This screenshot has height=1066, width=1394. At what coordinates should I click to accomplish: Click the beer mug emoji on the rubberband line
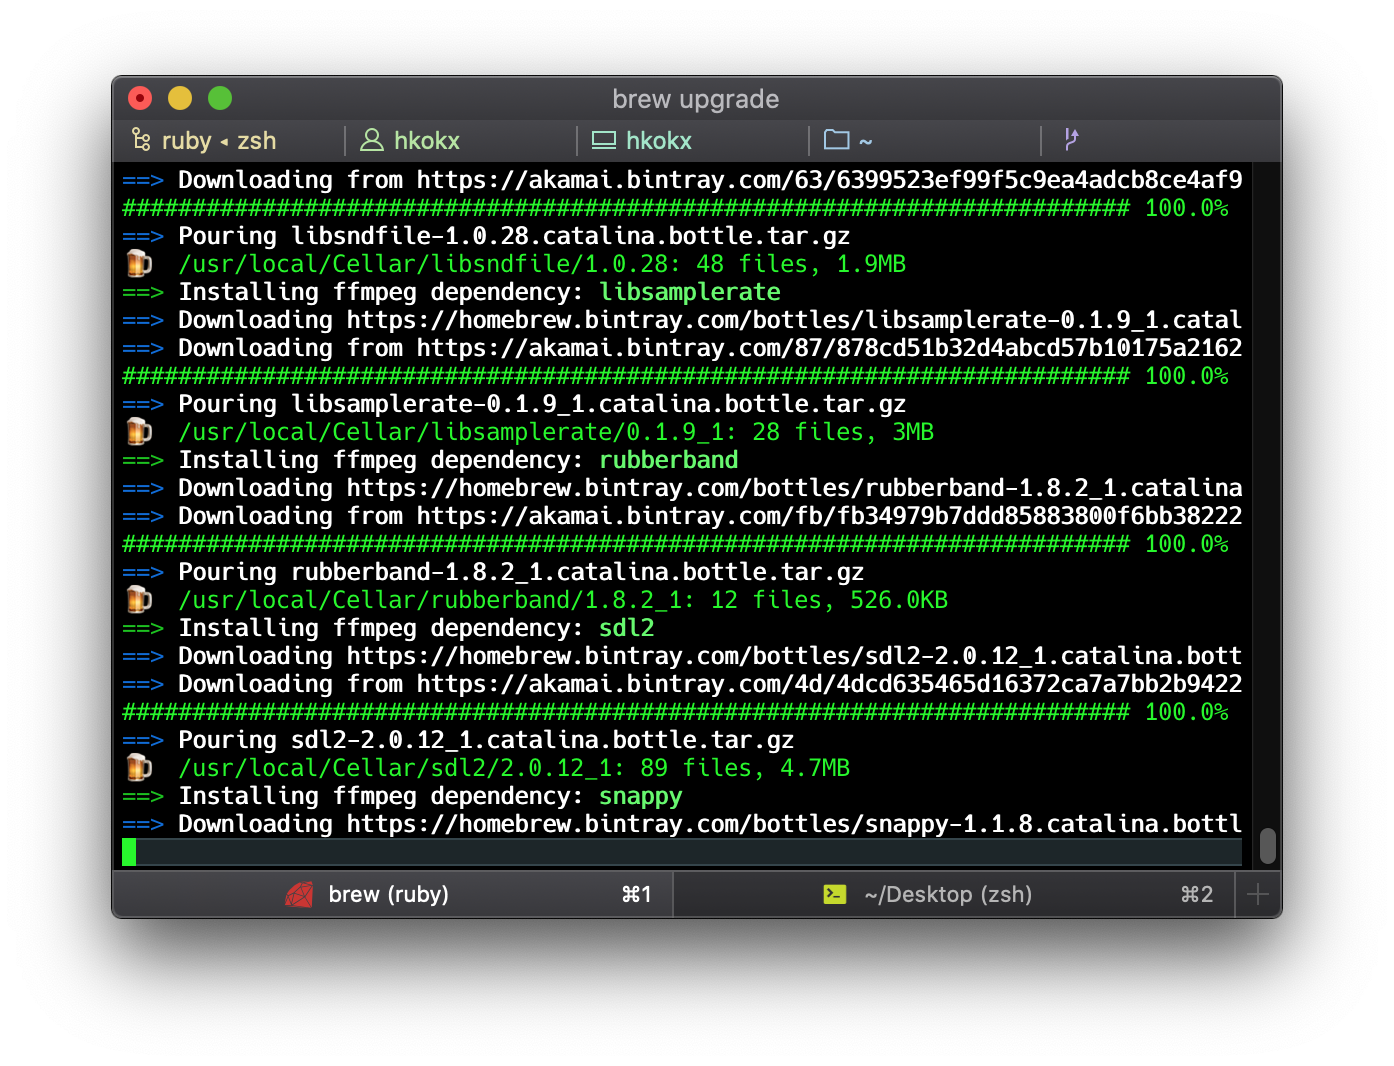(x=139, y=599)
